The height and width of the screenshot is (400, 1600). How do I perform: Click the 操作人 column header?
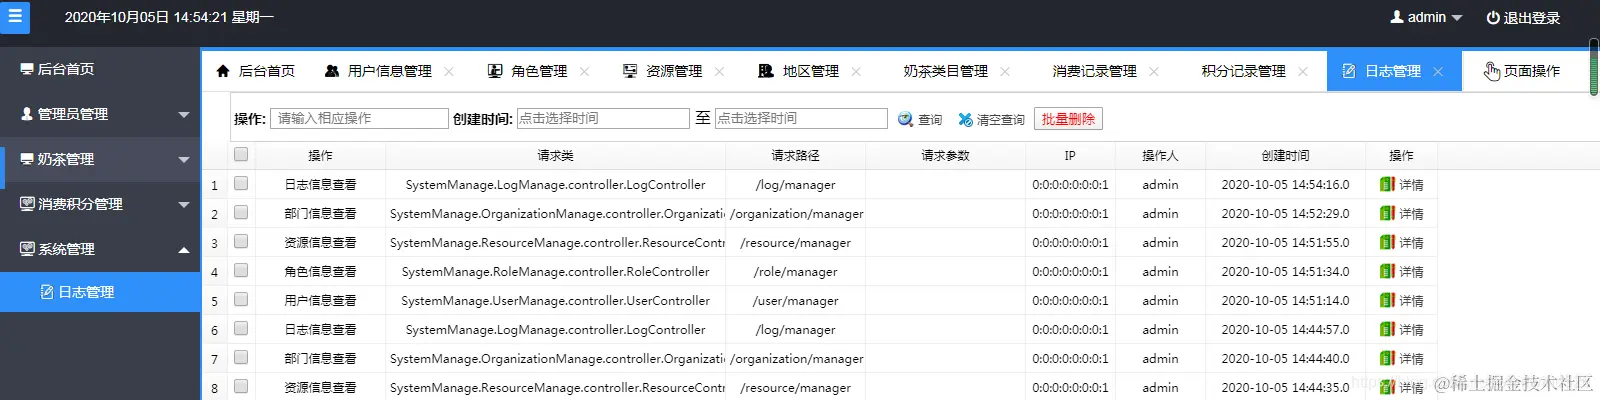(1160, 156)
